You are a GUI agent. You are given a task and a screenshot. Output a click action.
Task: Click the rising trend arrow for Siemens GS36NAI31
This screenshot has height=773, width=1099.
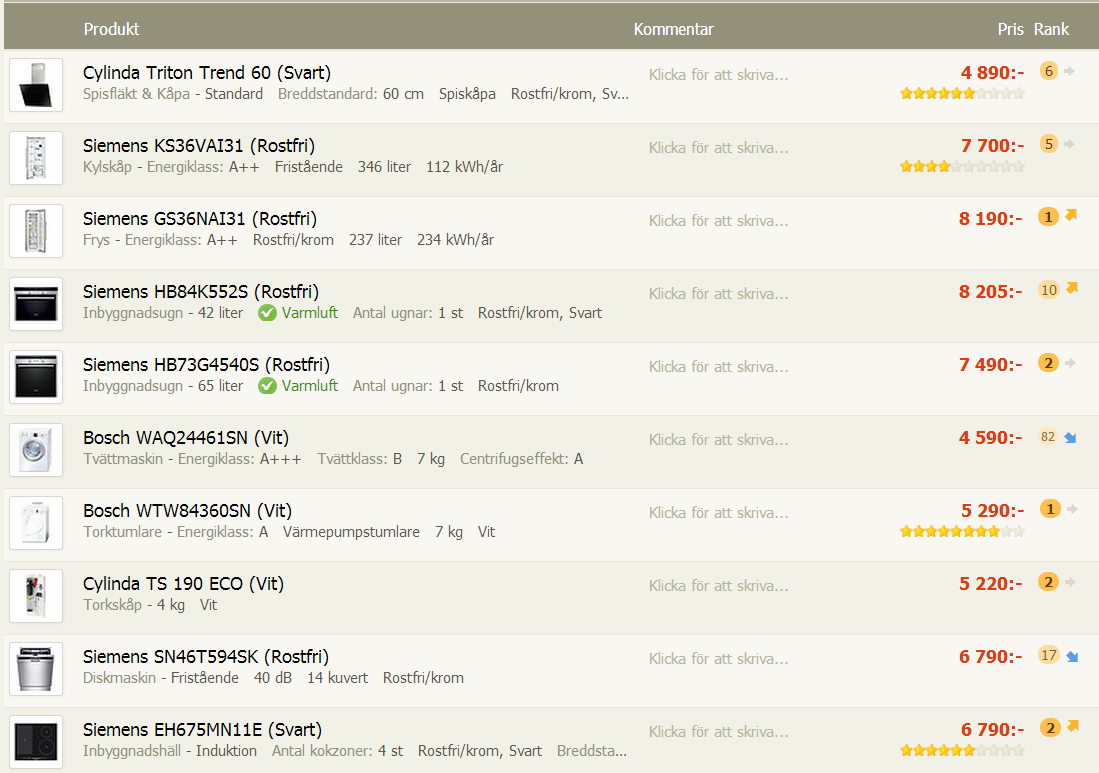tap(1071, 215)
